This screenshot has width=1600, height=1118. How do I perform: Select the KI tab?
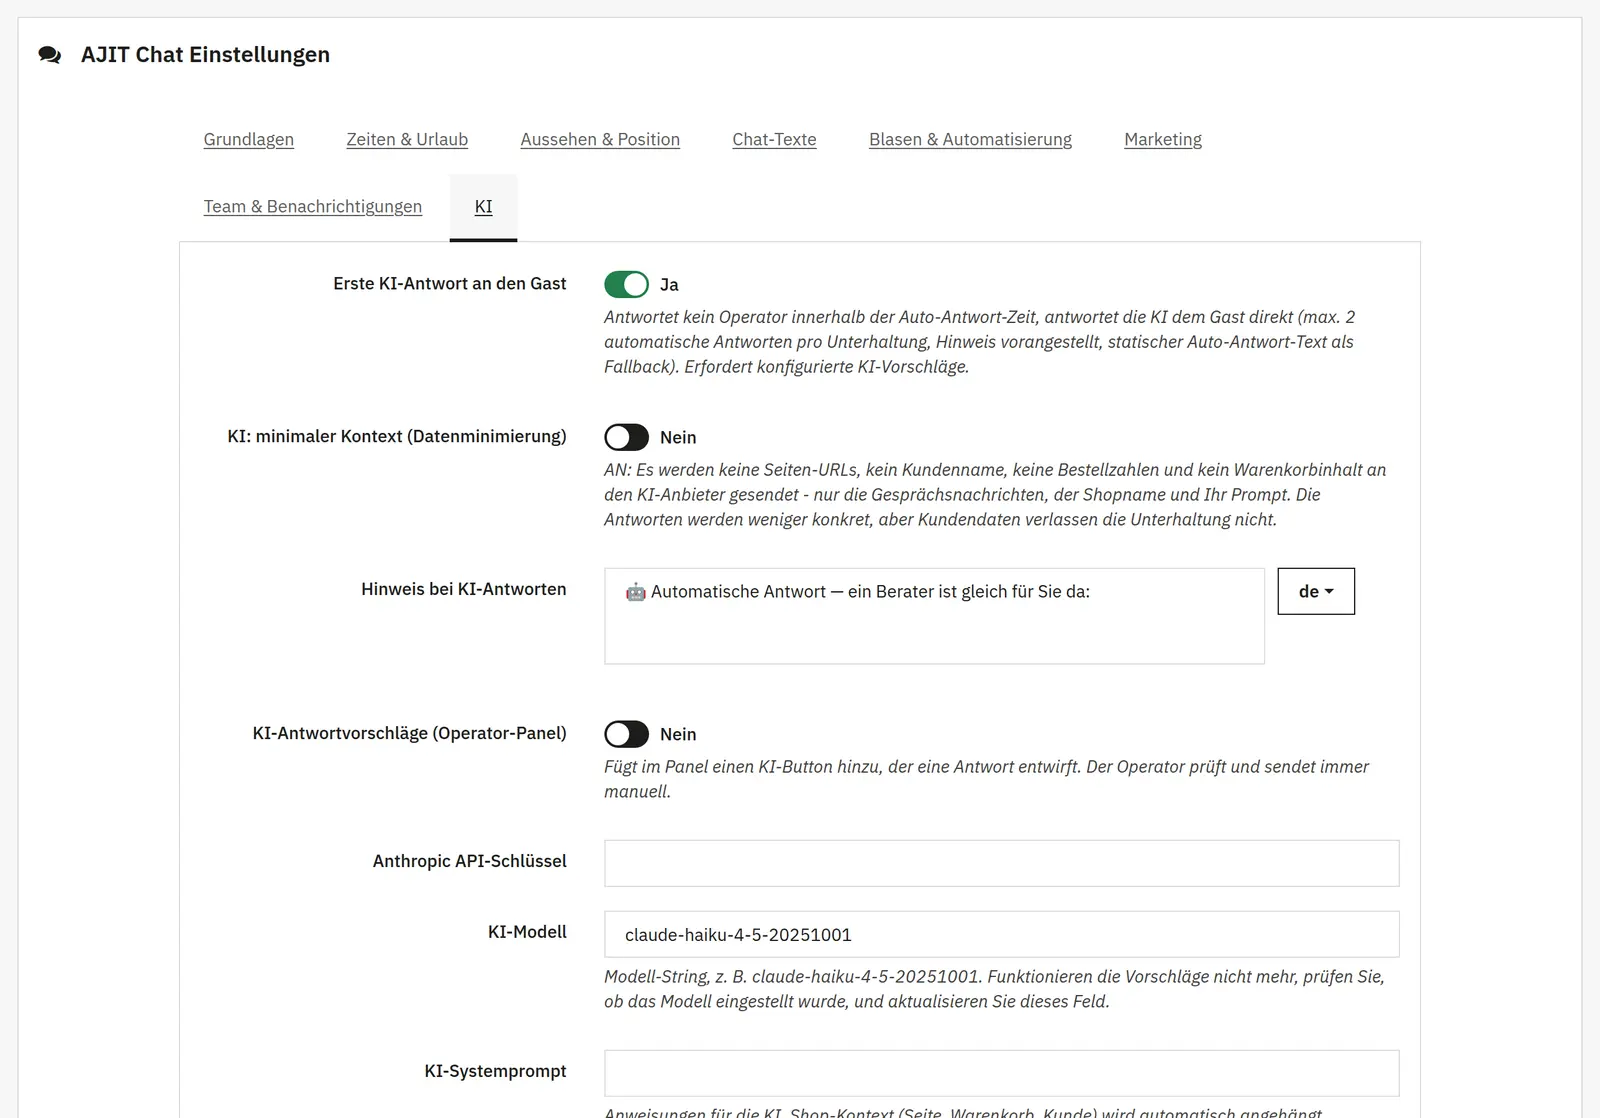[x=483, y=206]
